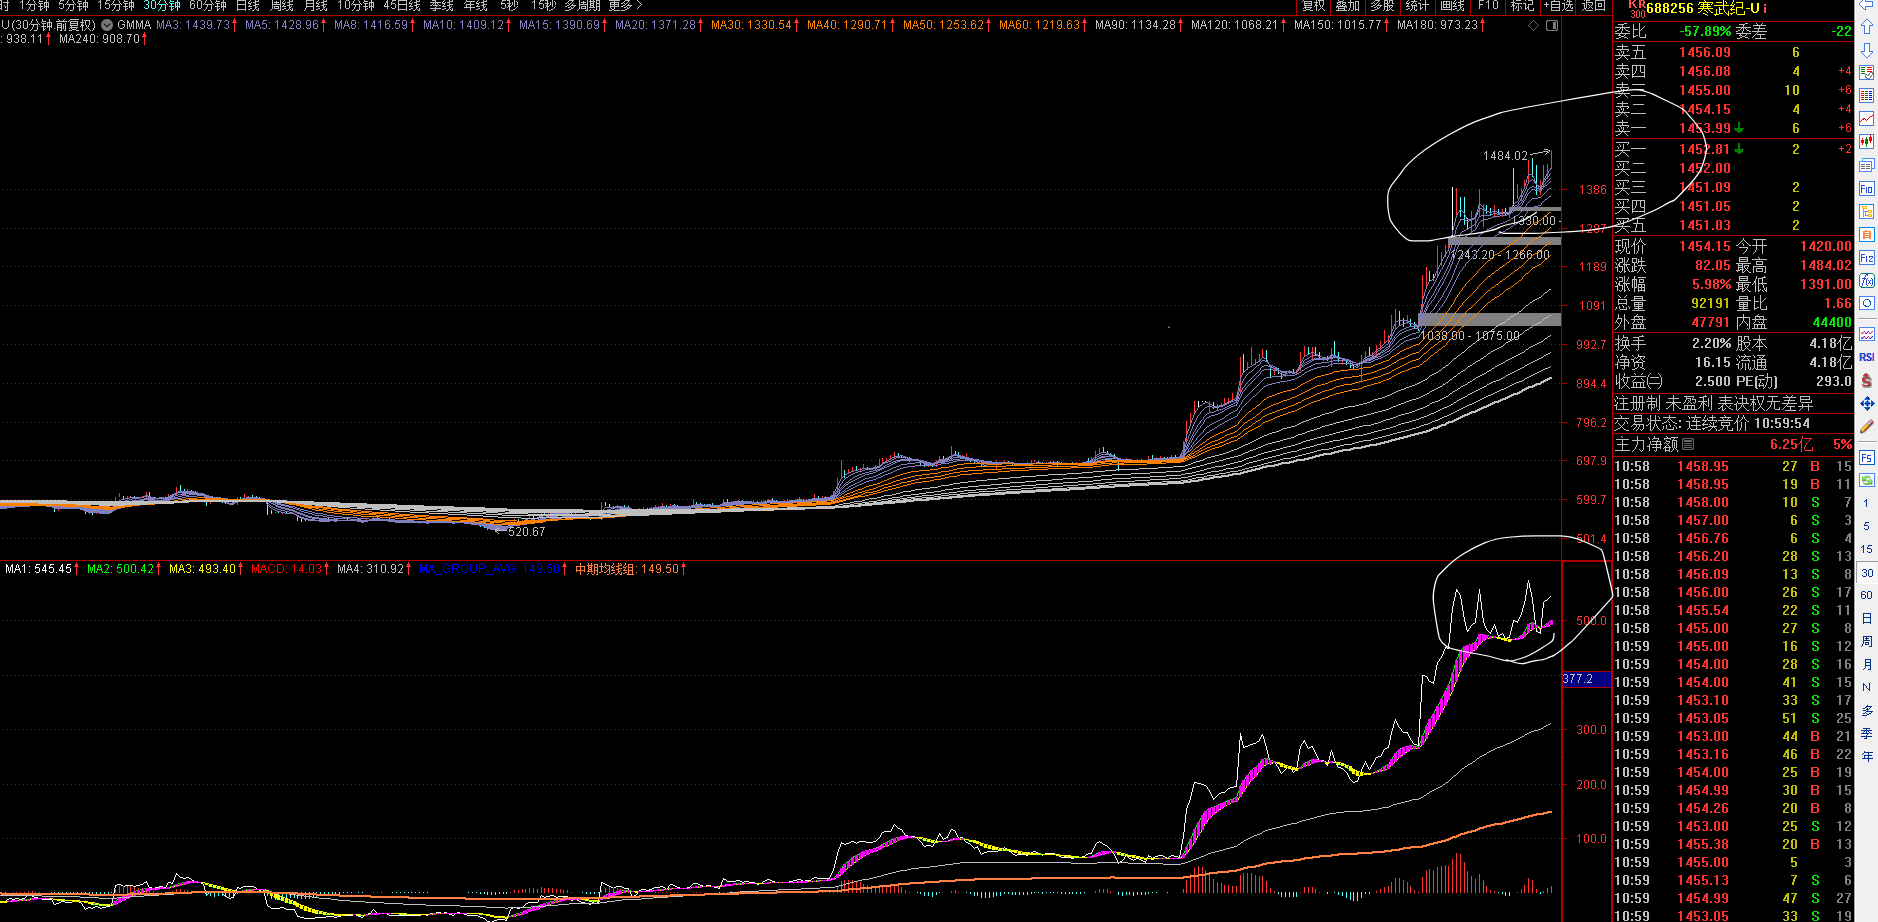Open the f(x) formula manager icon
This screenshot has width=1878, height=922.
1866,281
